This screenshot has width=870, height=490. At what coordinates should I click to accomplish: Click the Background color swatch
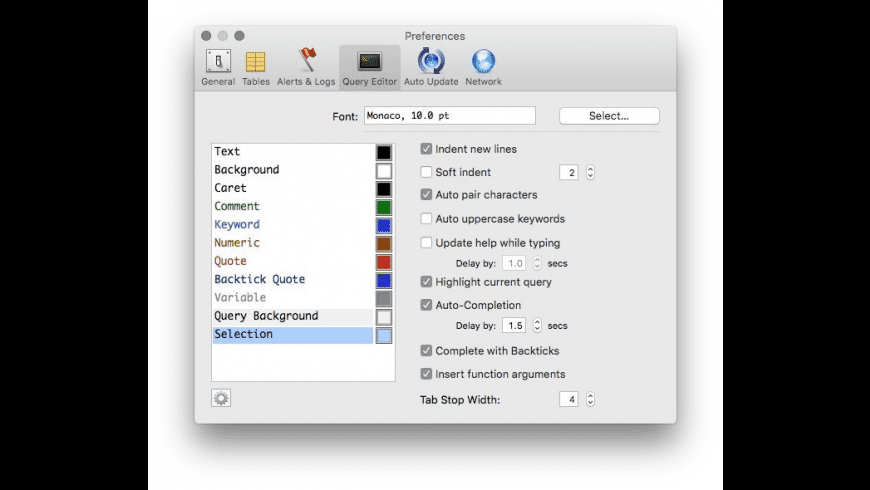click(383, 170)
